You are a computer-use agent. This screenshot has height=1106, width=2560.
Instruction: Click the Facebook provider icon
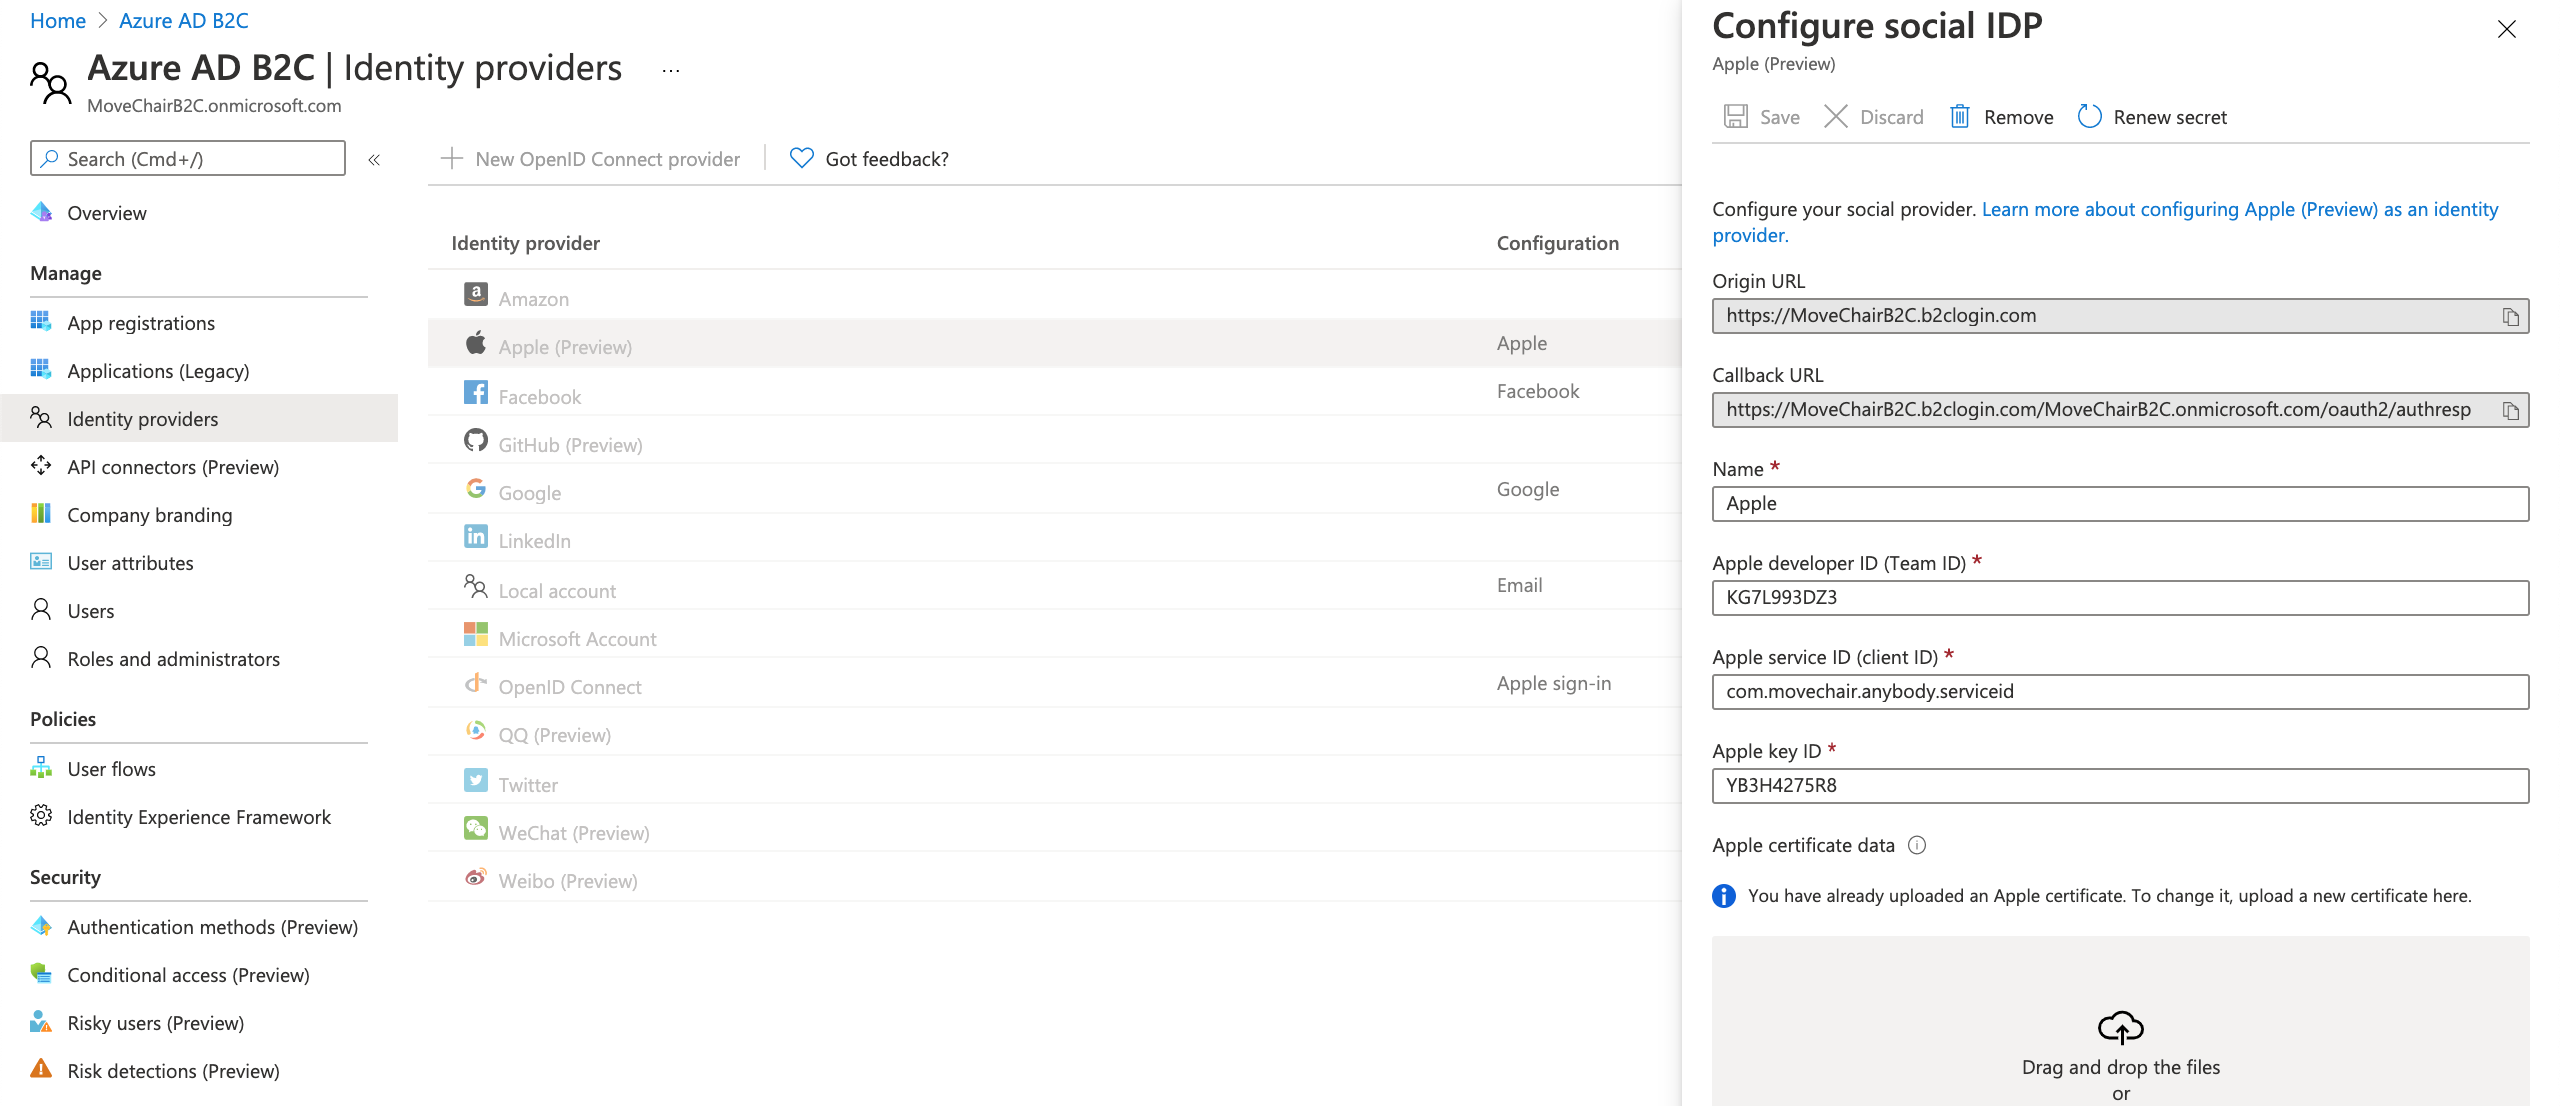coord(476,392)
